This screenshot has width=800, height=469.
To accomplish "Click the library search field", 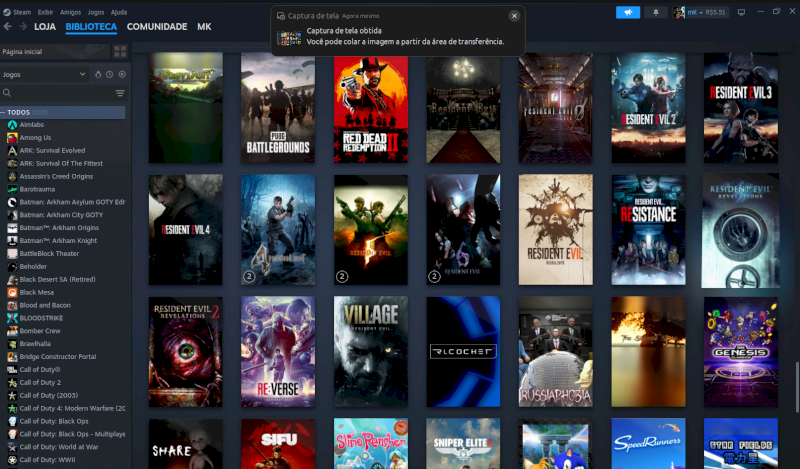I will (x=55, y=93).
